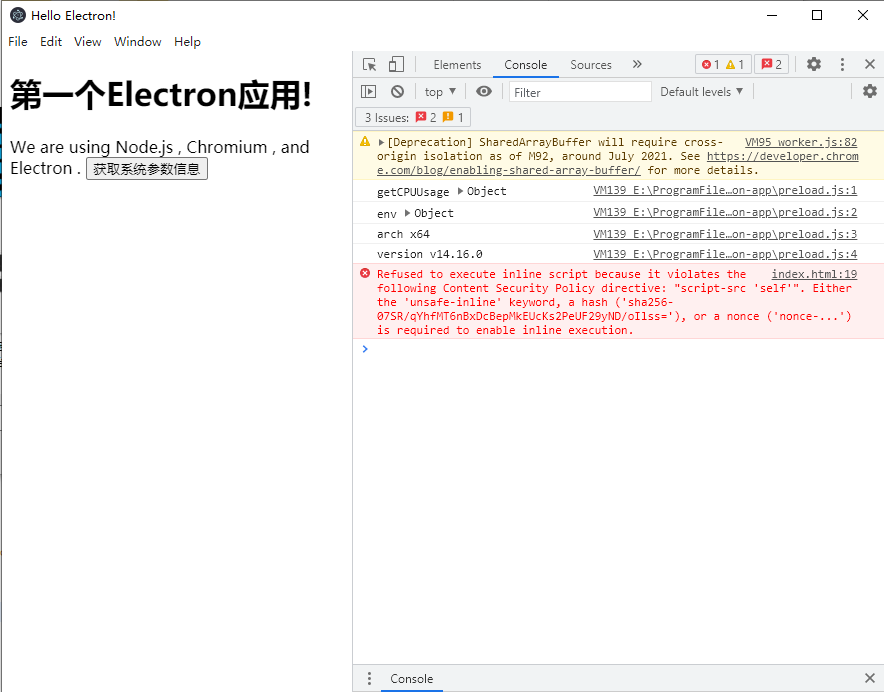
Task: Open the Elements tab
Action: point(457,65)
